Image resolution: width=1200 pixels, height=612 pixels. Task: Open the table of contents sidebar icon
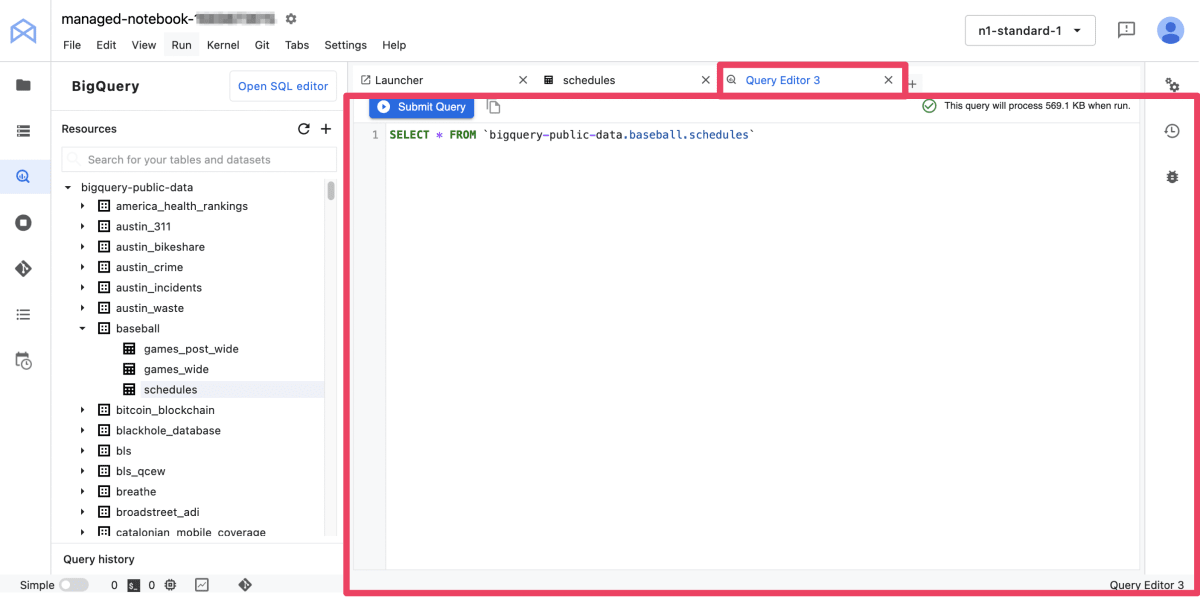(23, 315)
